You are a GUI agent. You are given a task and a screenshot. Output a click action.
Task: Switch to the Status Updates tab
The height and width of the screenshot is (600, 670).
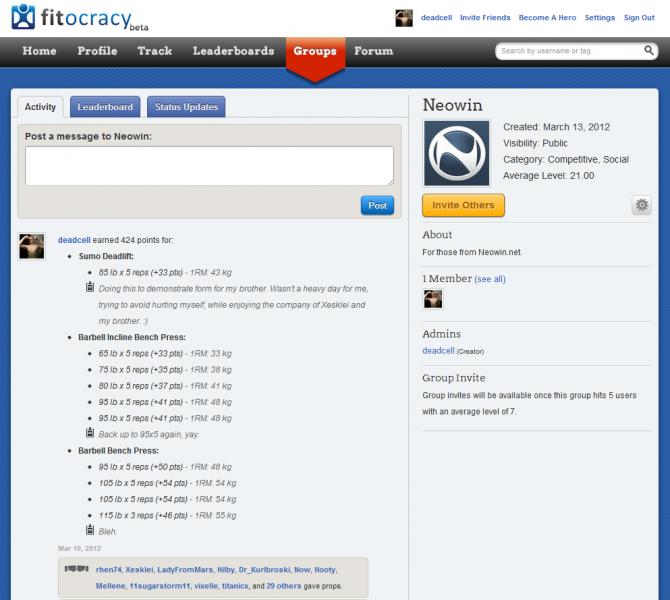186,107
